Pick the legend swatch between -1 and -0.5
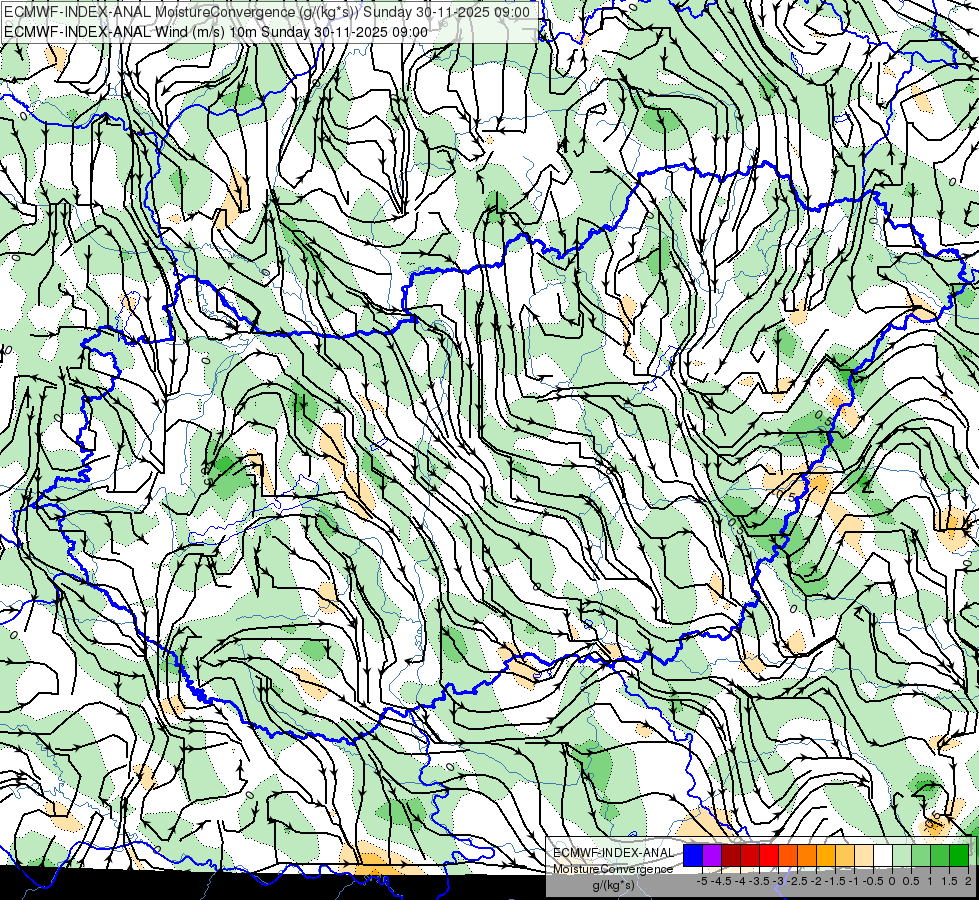Viewport: 979px width, 900px height. click(864, 856)
